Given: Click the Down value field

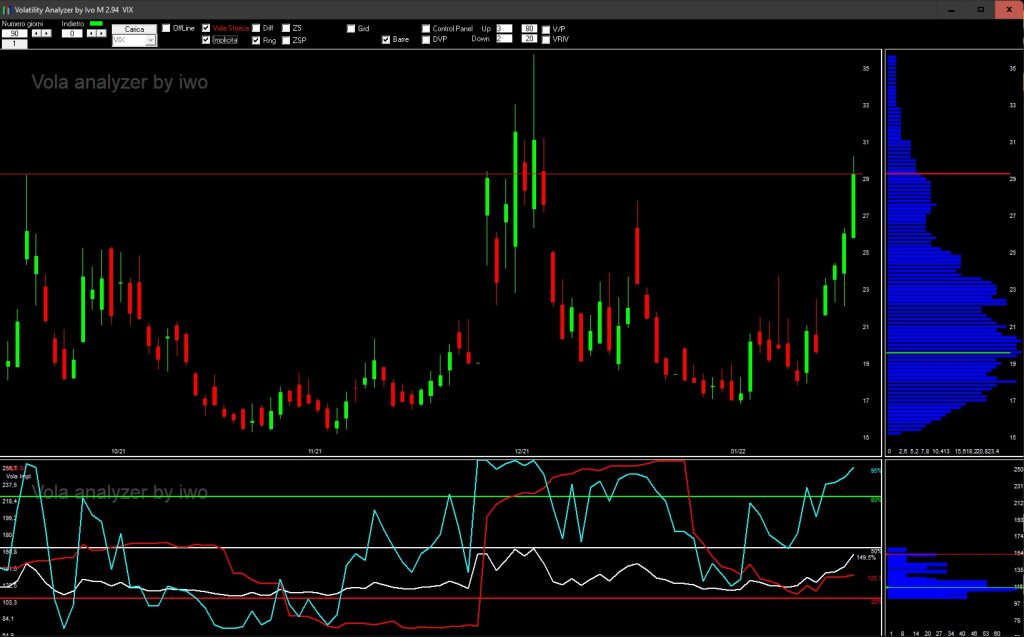Looking at the screenshot, I should 504,39.
